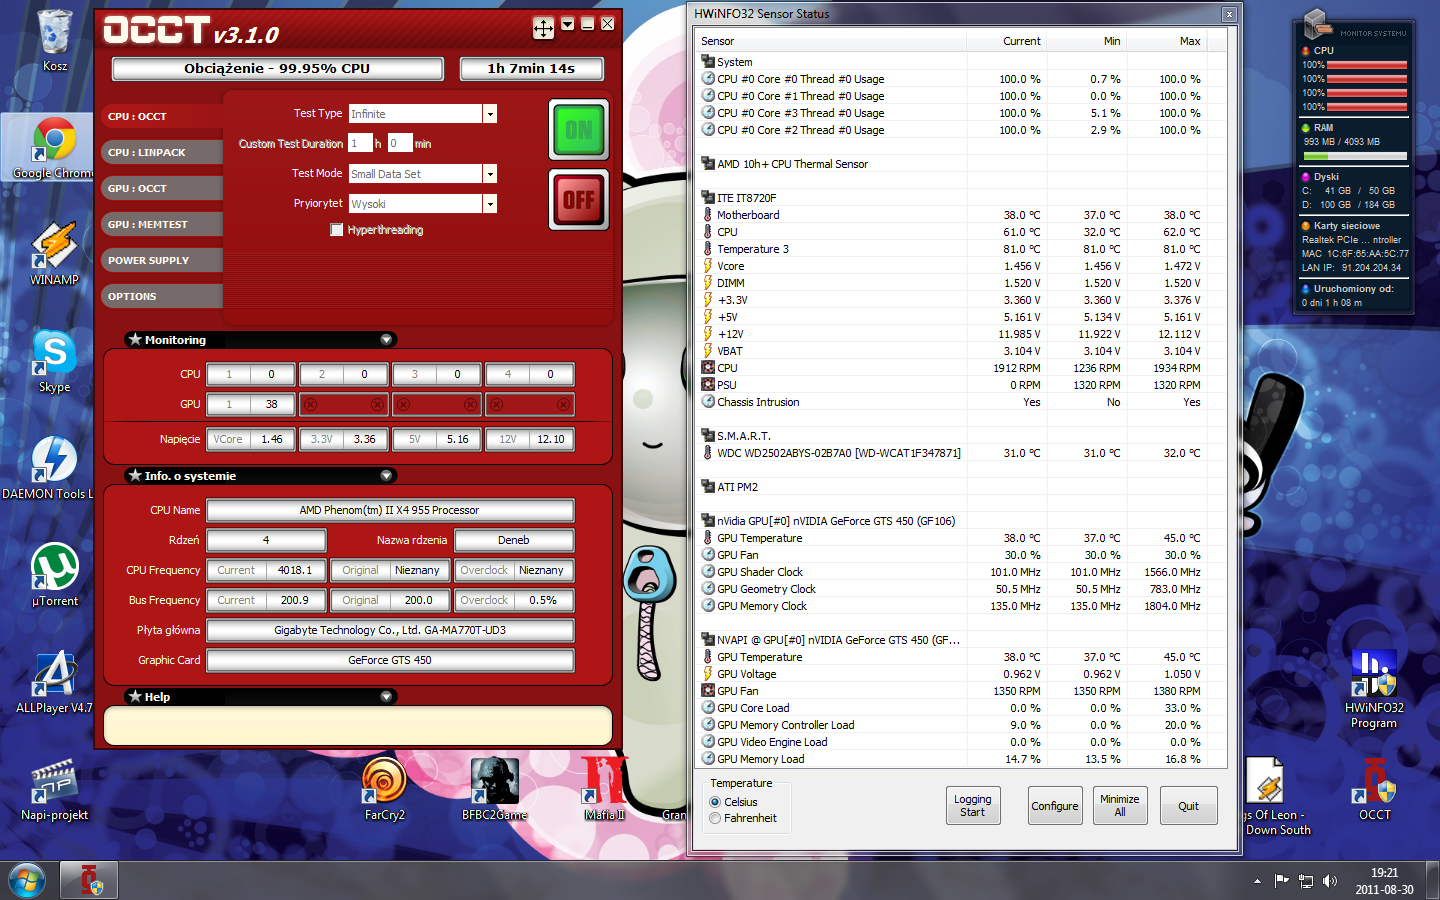1440x900 pixels.
Task: Open the Kosz recycle bin icon
Action: (55, 40)
